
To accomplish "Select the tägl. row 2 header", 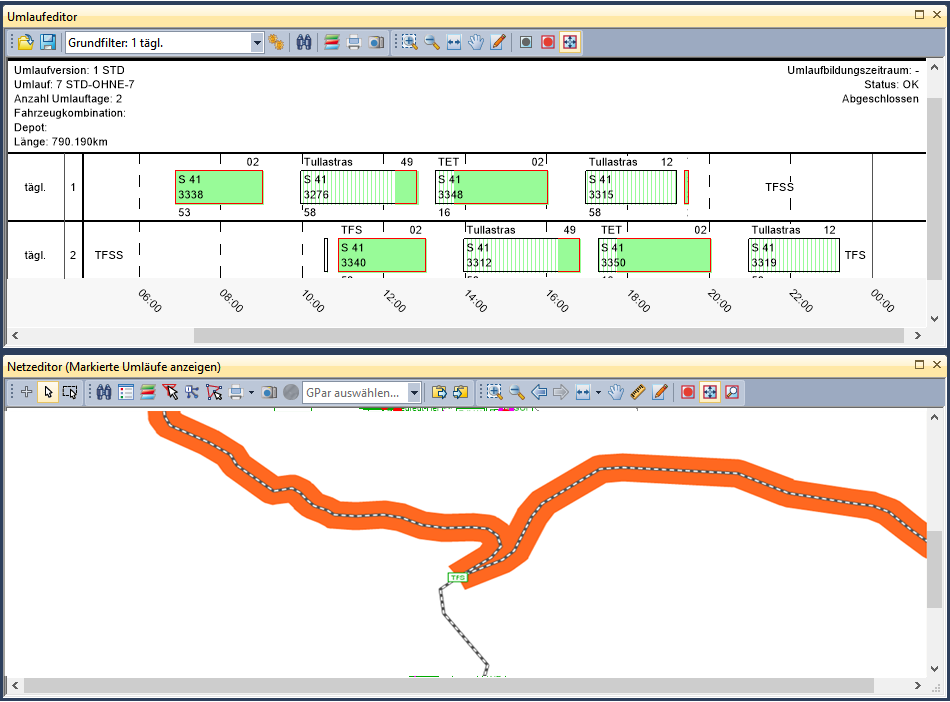I will (35, 255).
